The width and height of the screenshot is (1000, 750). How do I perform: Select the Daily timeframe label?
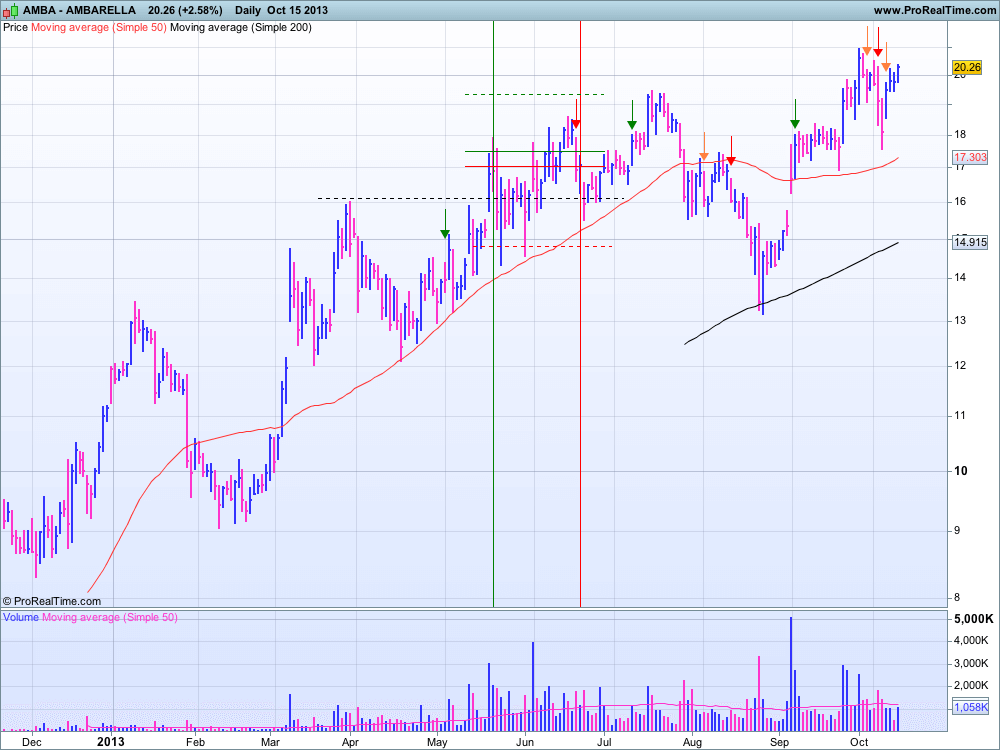tap(247, 10)
